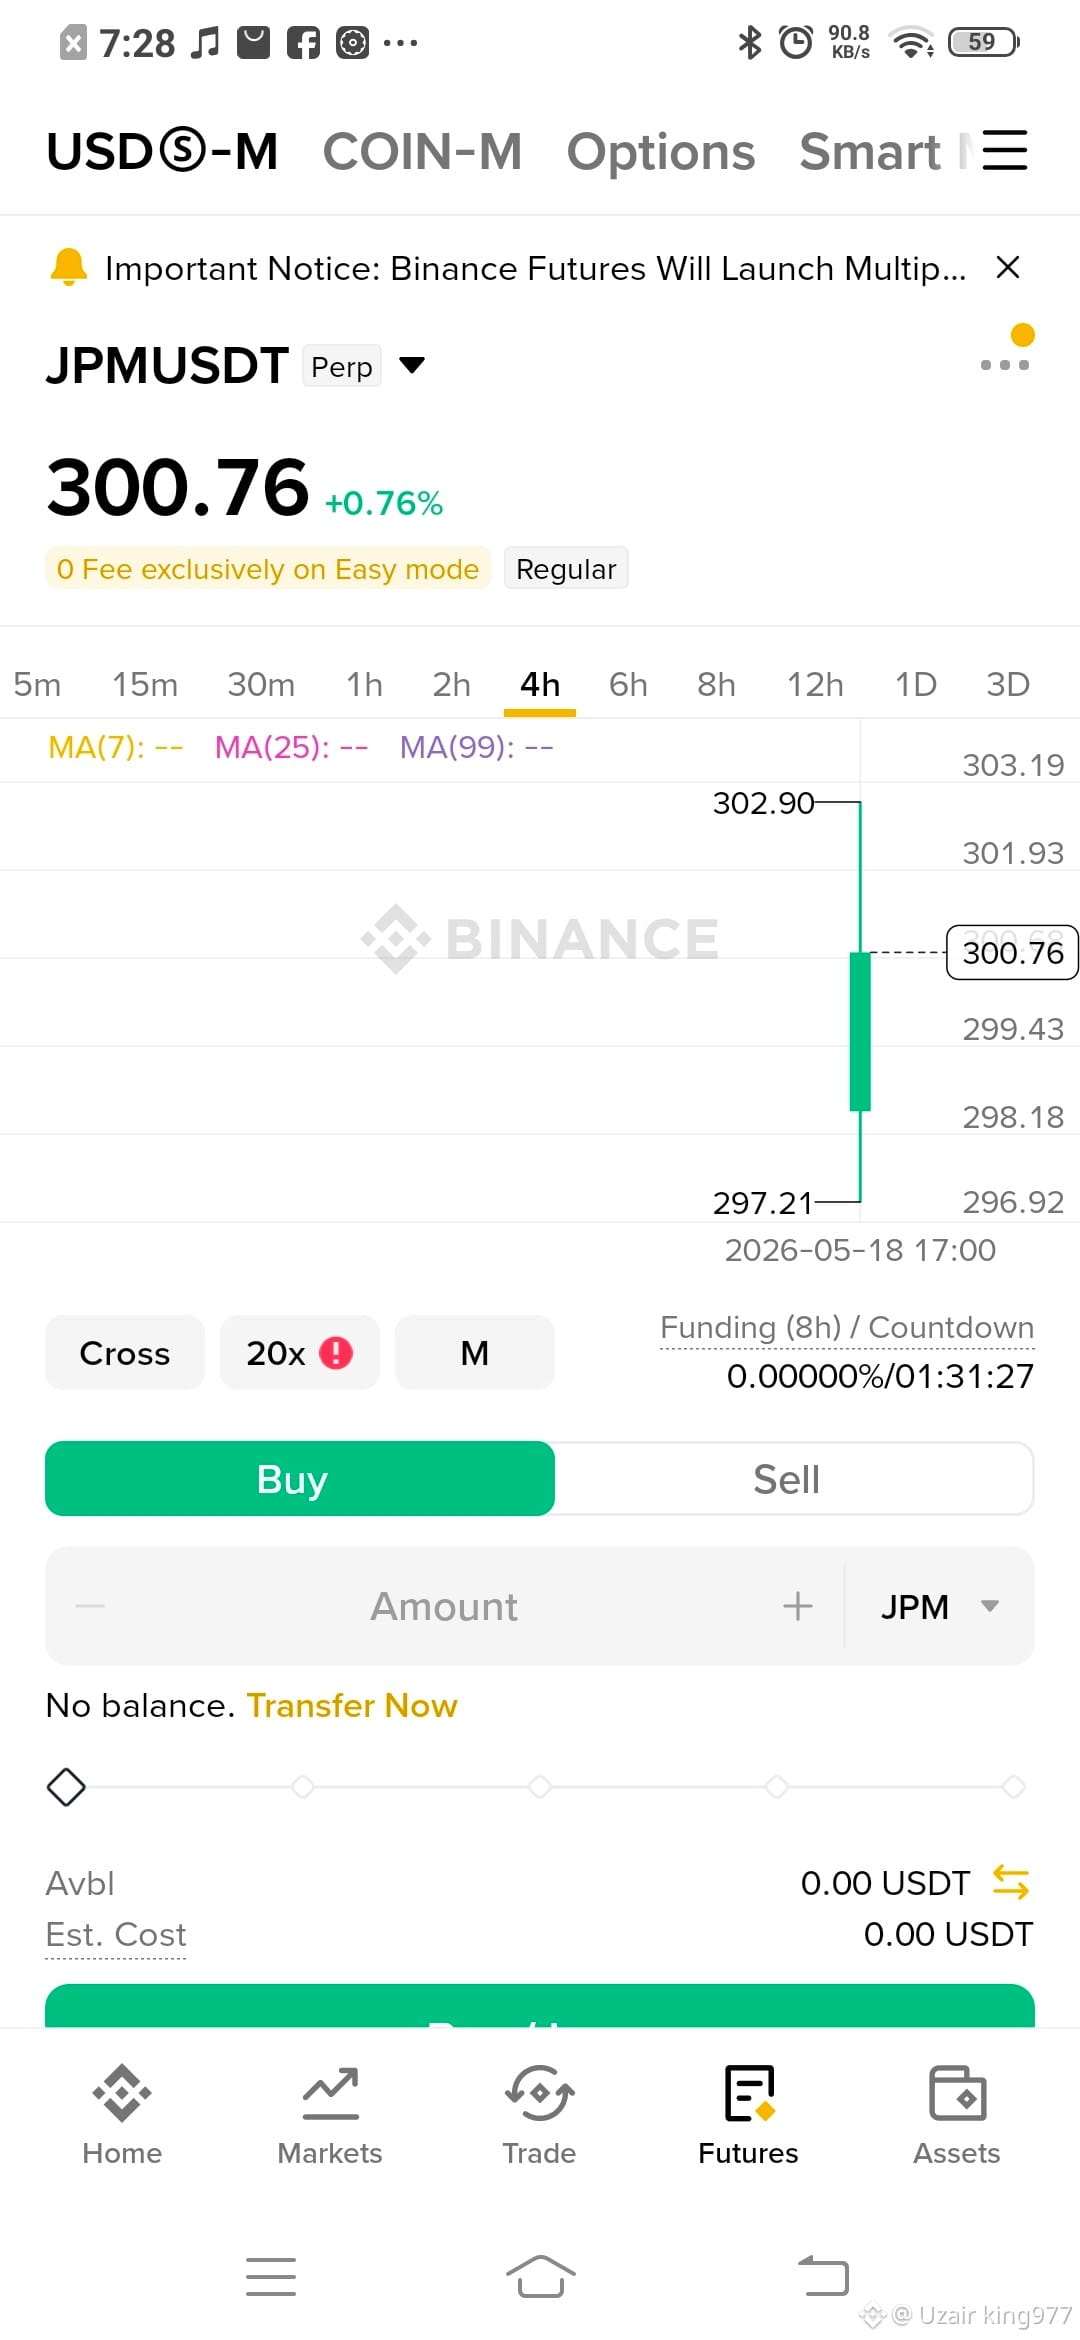Screen dimensions: 1080x2340
Task: Open the 20x leverage selector
Action: 300,1352
